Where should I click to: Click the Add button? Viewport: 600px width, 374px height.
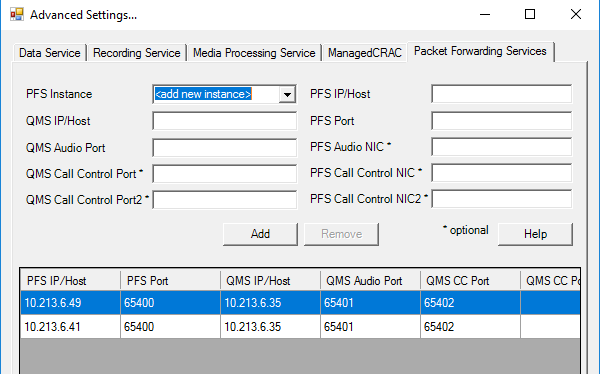tap(260, 234)
